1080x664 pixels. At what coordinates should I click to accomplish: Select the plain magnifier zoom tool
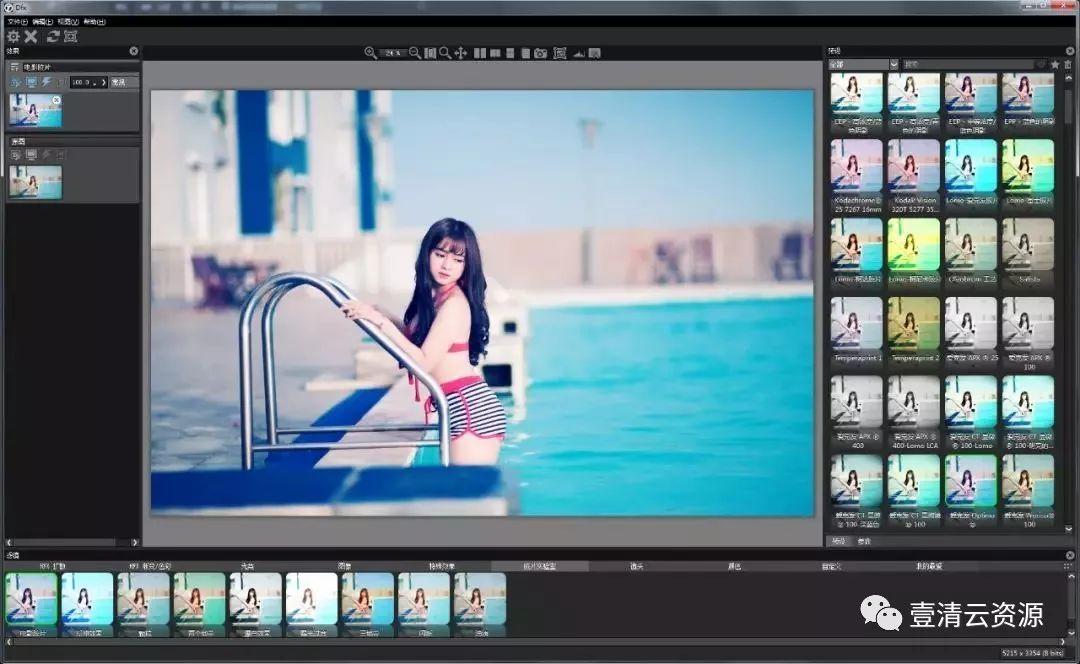tap(445, 53)
